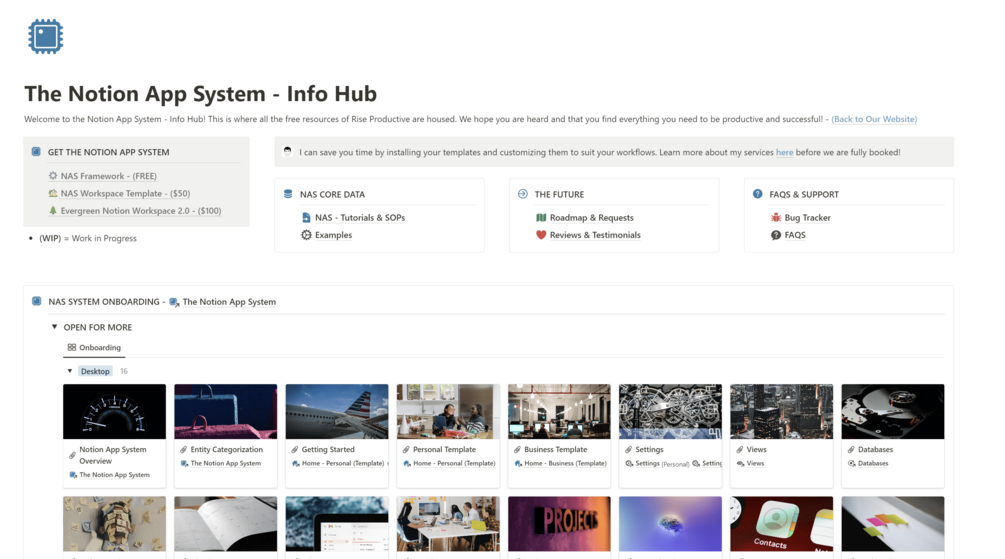The width and height of the screenshot is (1005, 559).
Task: Open the NAS Framework - (FREE) link
Action: [108, 176]
